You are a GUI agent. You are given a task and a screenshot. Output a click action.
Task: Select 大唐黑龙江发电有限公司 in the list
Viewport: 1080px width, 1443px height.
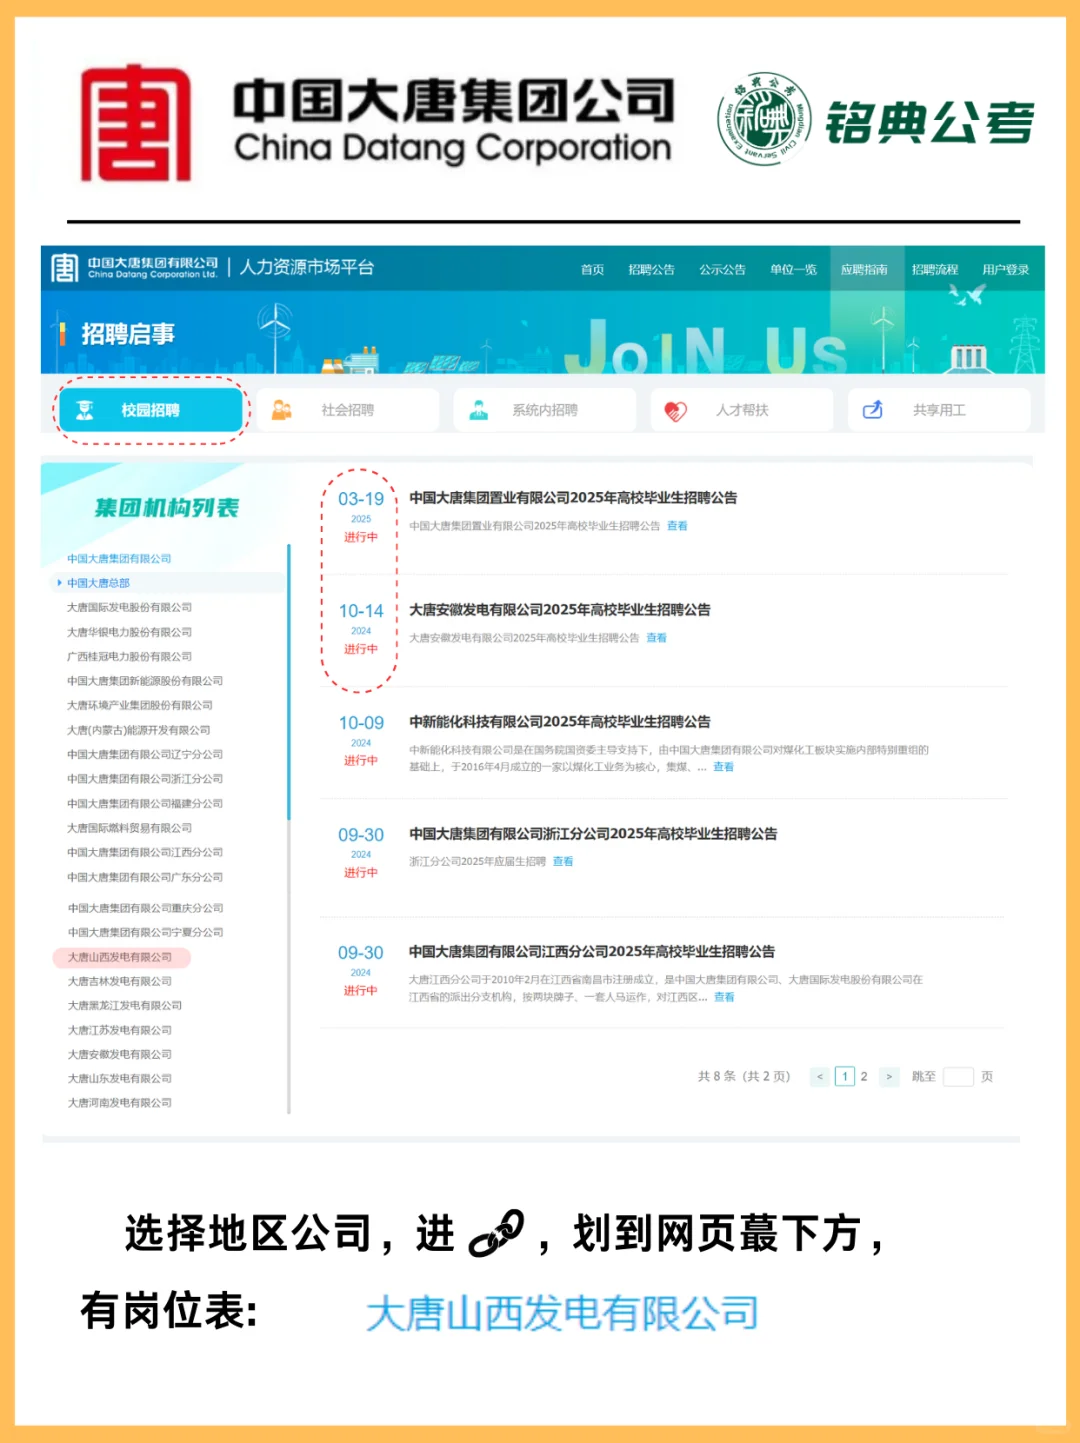tap(124, 1006)
